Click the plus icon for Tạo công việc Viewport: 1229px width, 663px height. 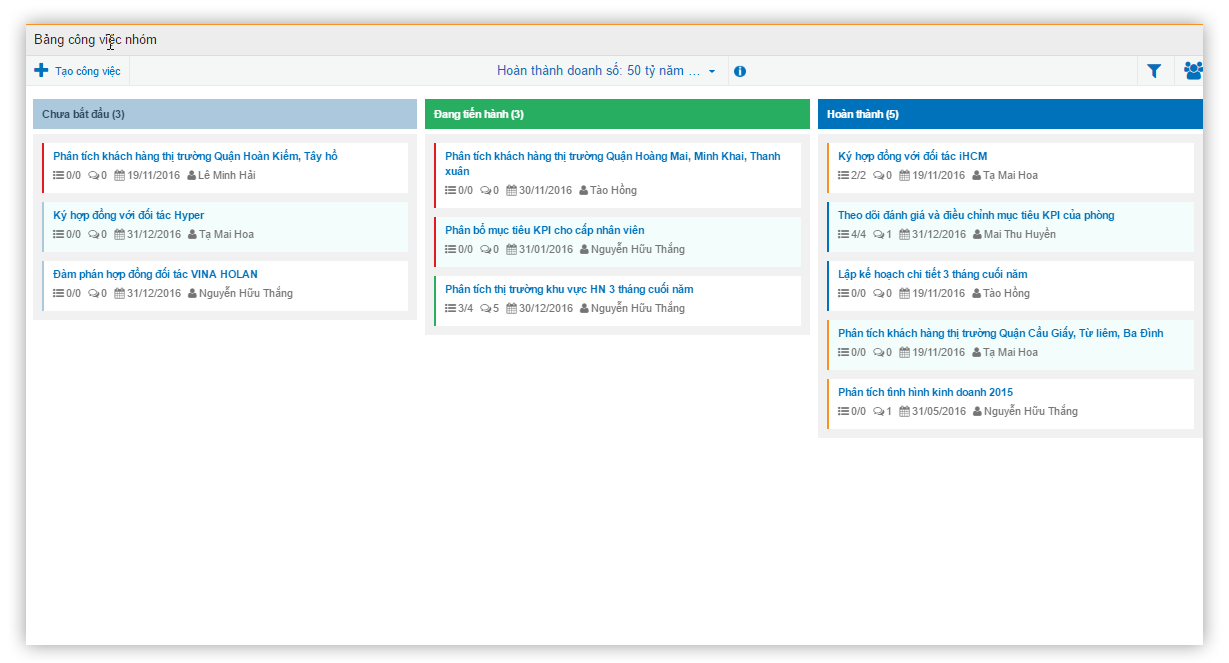[x=41, y=71]
